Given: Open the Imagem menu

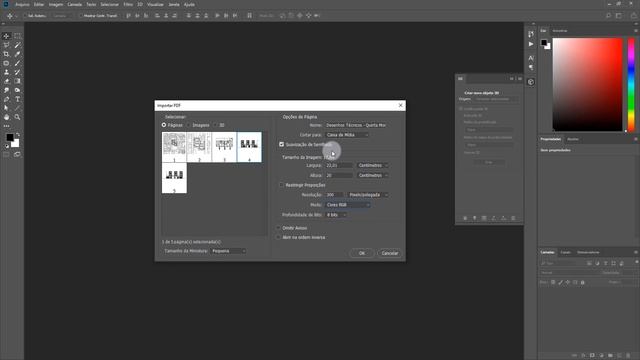Looking at the screenshot, I should pyautogui.click(x=56, y=4).
